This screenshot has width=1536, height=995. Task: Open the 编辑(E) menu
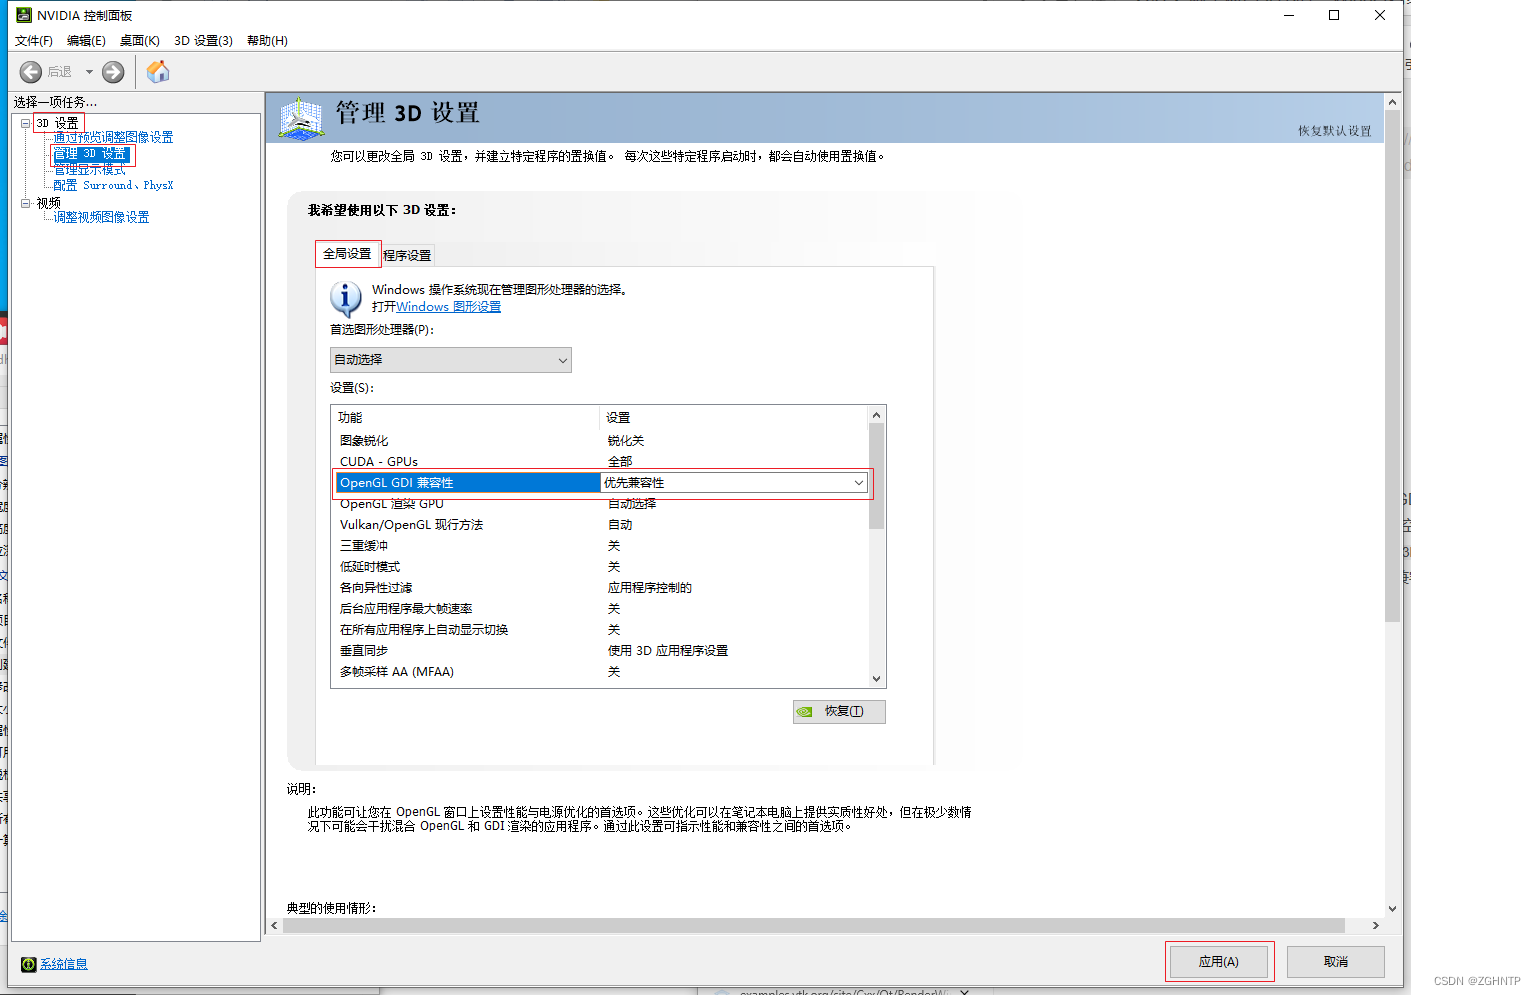pos(86,41)
